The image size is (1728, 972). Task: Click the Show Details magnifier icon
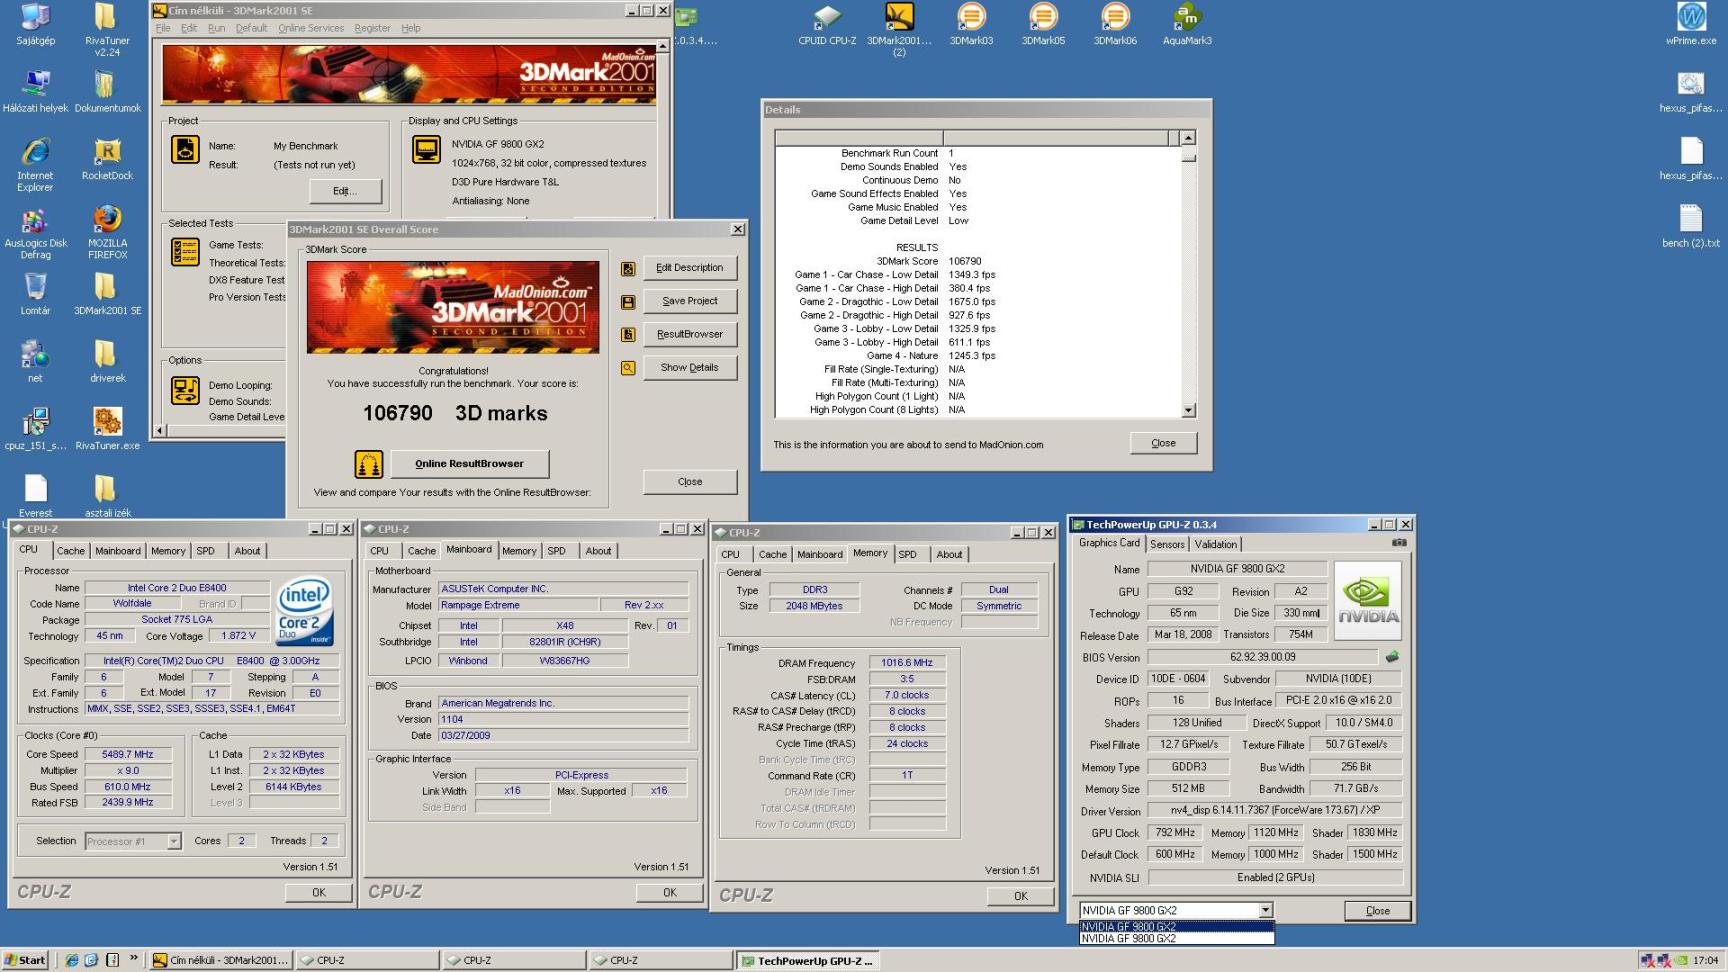click(x=628, y=368)
